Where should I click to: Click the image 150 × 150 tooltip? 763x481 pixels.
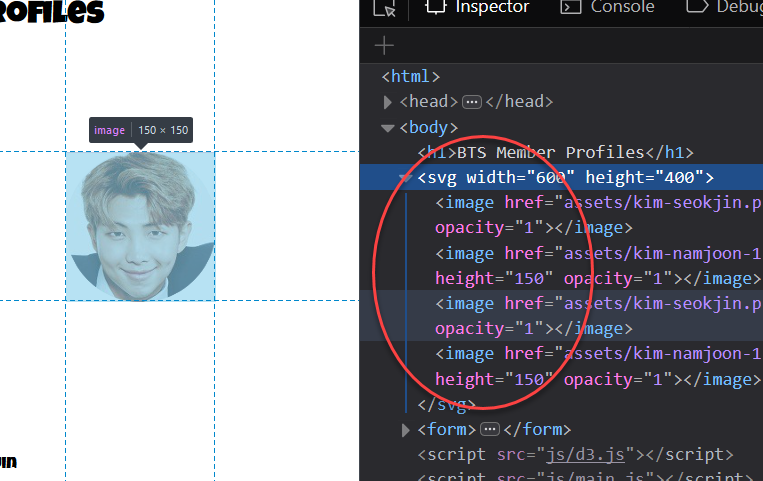click(141, 130)
